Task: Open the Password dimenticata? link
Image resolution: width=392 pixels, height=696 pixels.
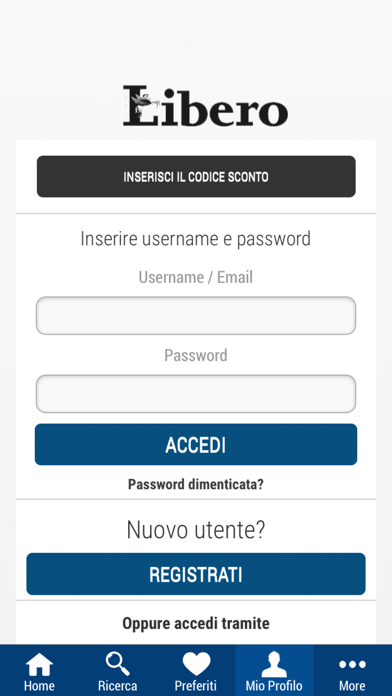Action: pos(196,484)
